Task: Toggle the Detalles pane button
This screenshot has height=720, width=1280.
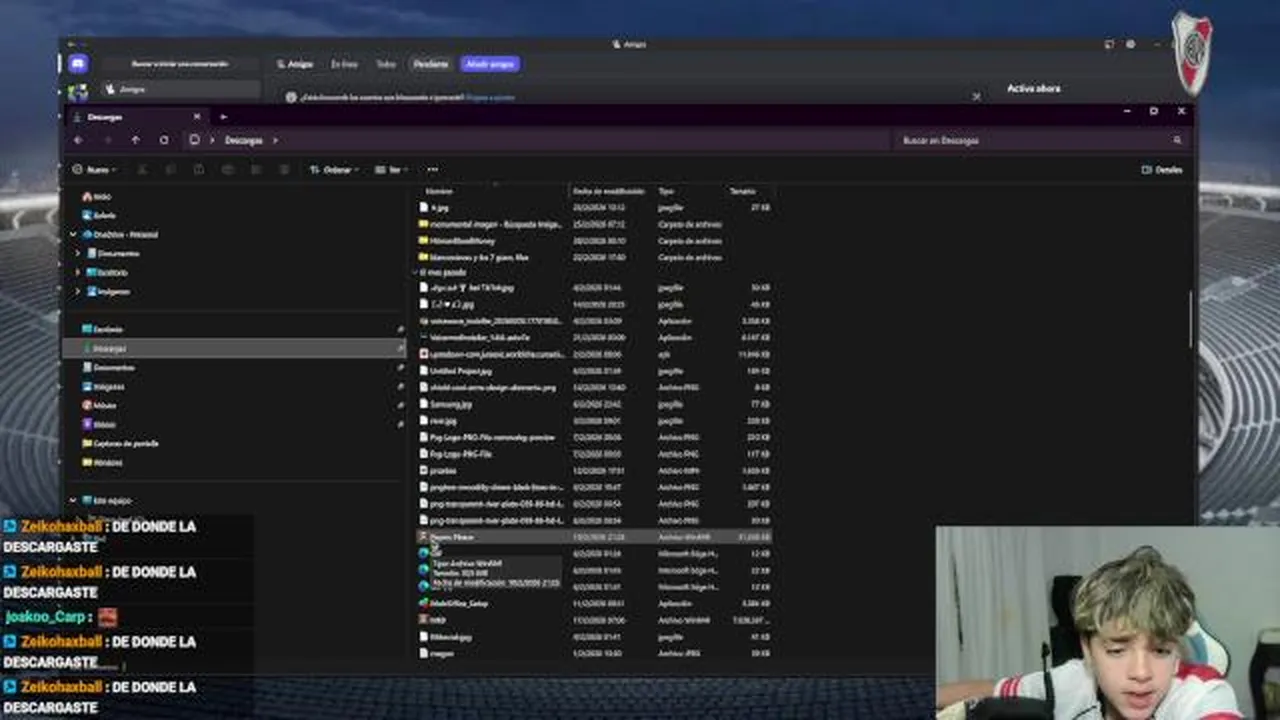Action: coord(1162,170)
